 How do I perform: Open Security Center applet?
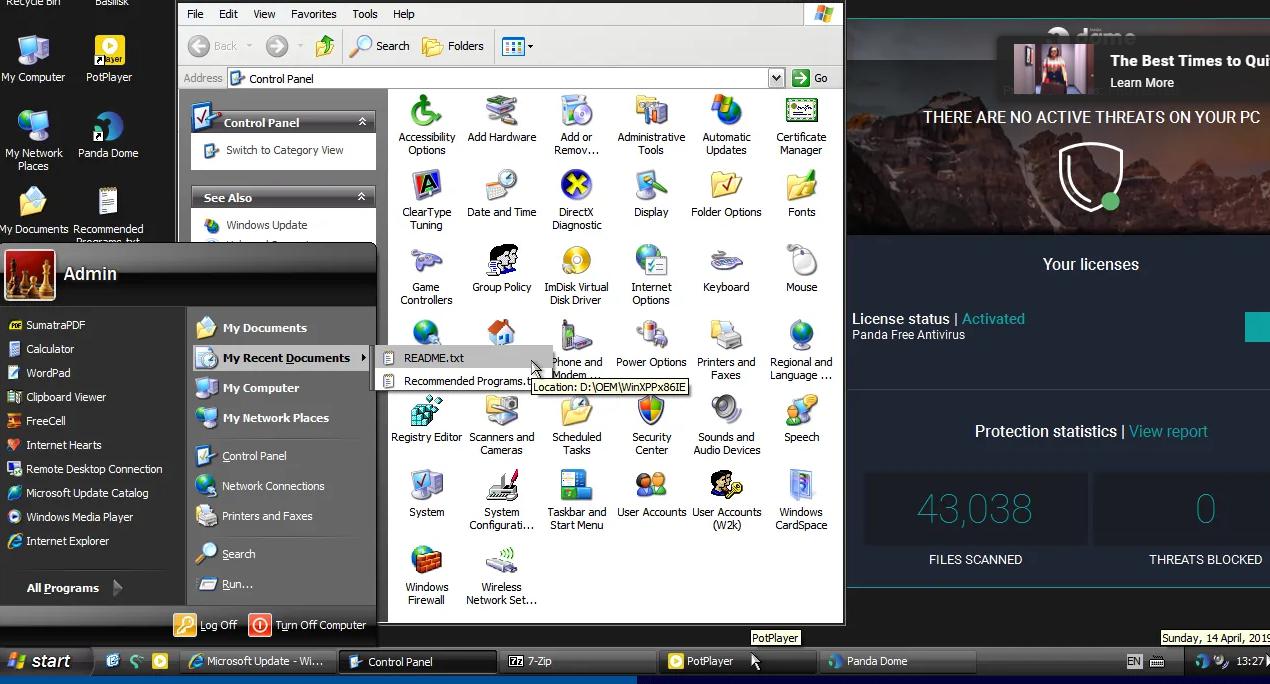(651, 425)
